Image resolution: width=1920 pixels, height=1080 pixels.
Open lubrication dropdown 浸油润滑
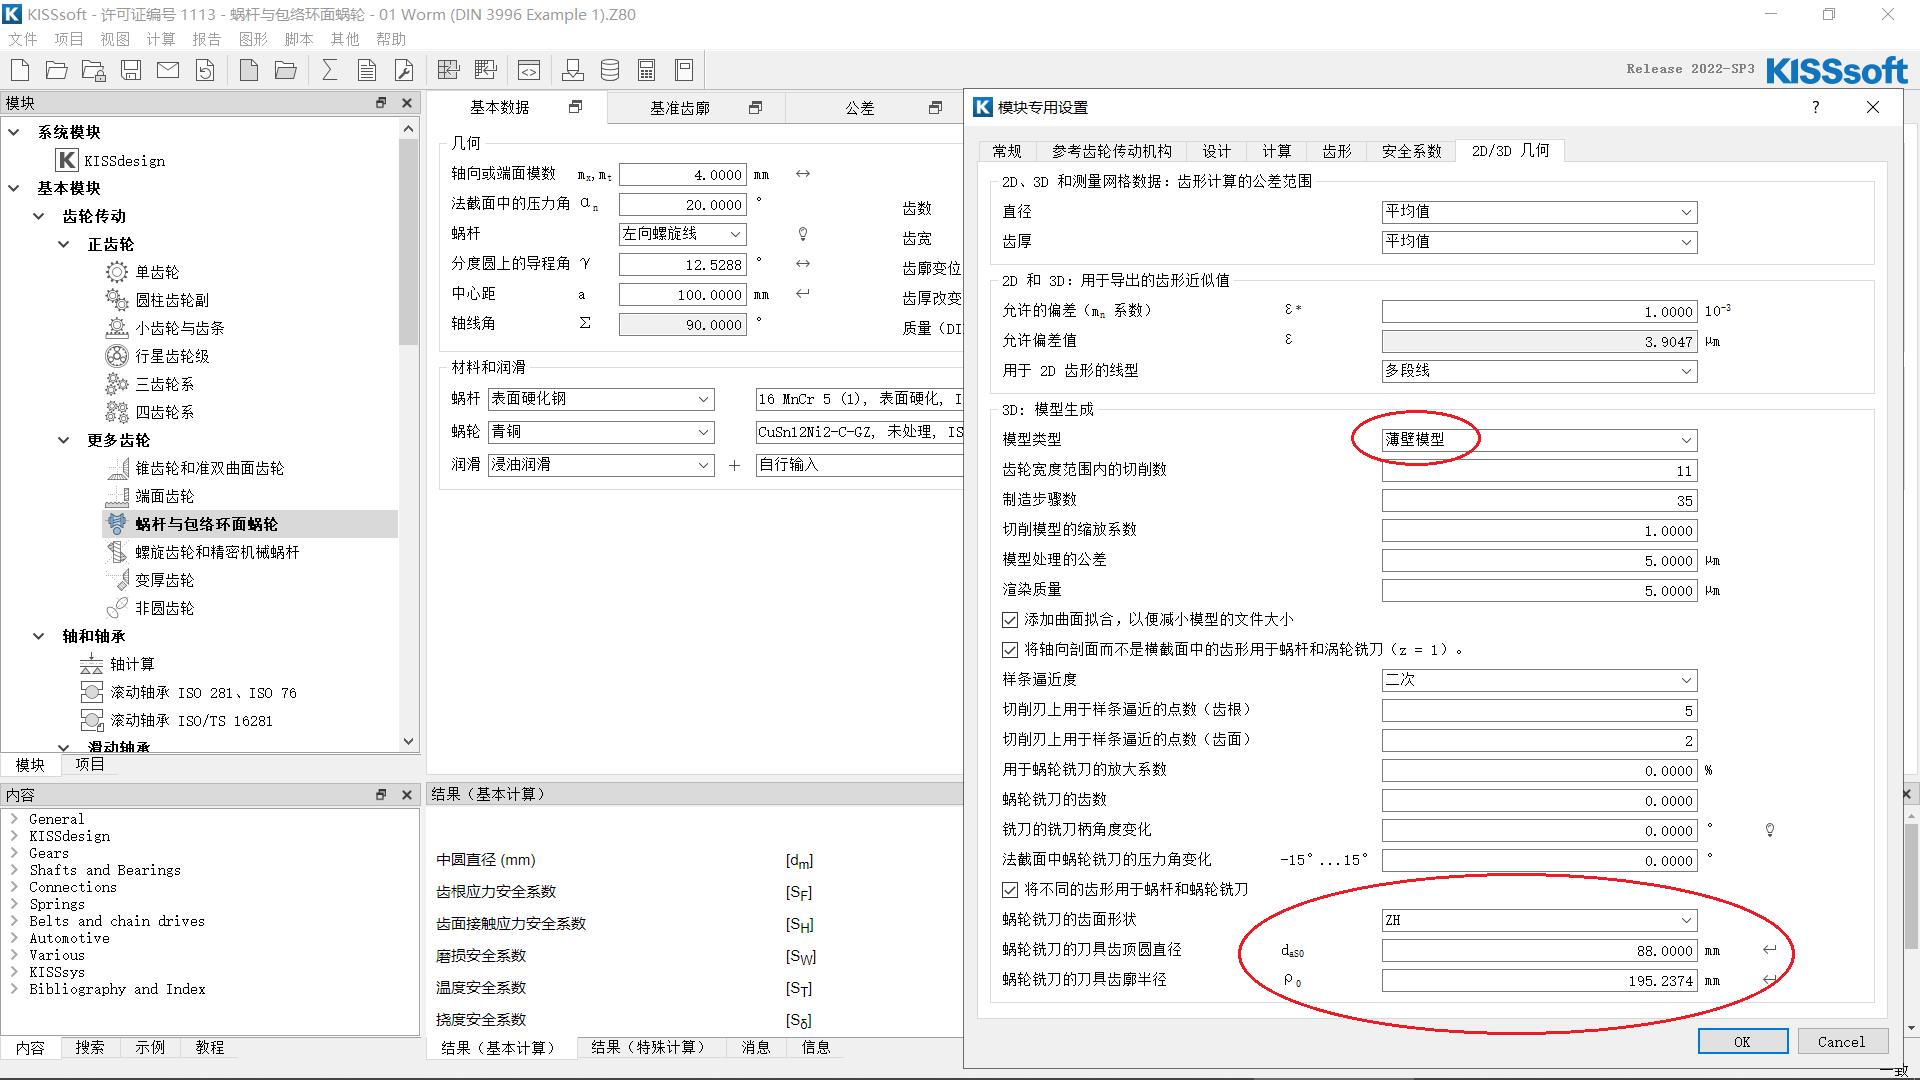[601, 465]
